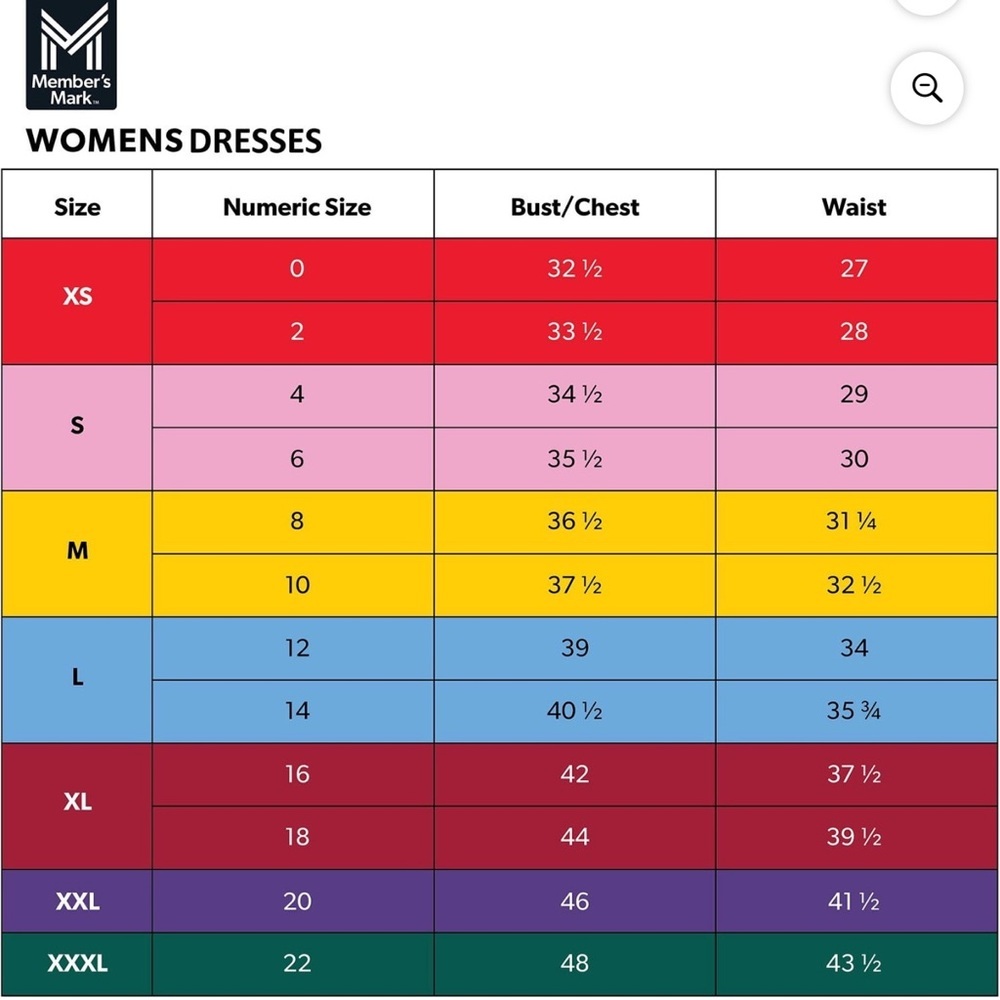Click the zoom out magnifier icon

pyautogui.click(x=927, y=88)
